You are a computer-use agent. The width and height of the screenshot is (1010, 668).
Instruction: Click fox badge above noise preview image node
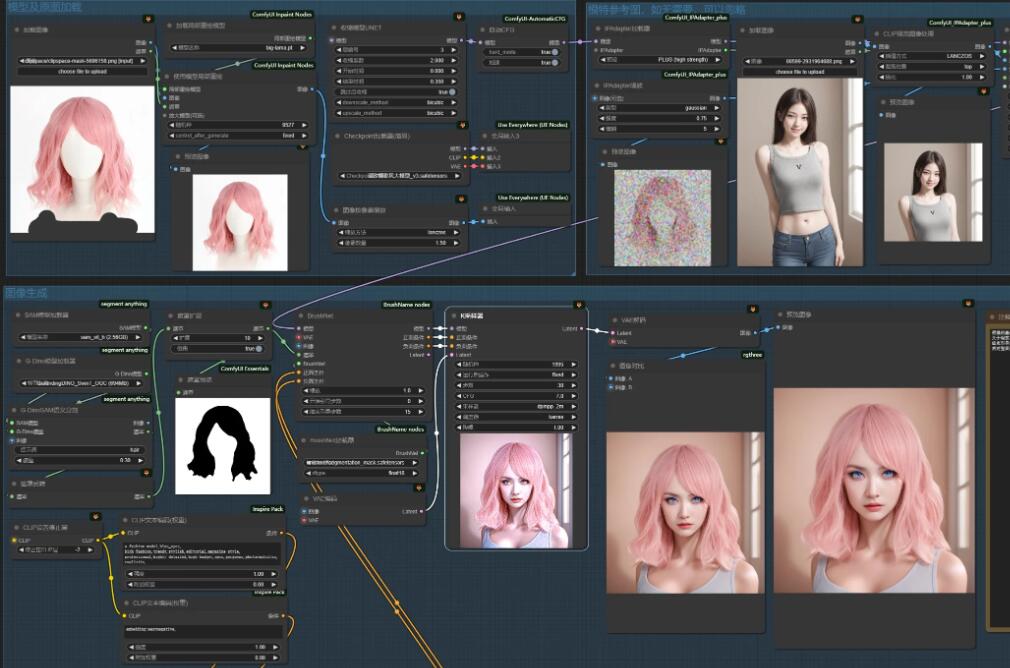coord(721,141)
